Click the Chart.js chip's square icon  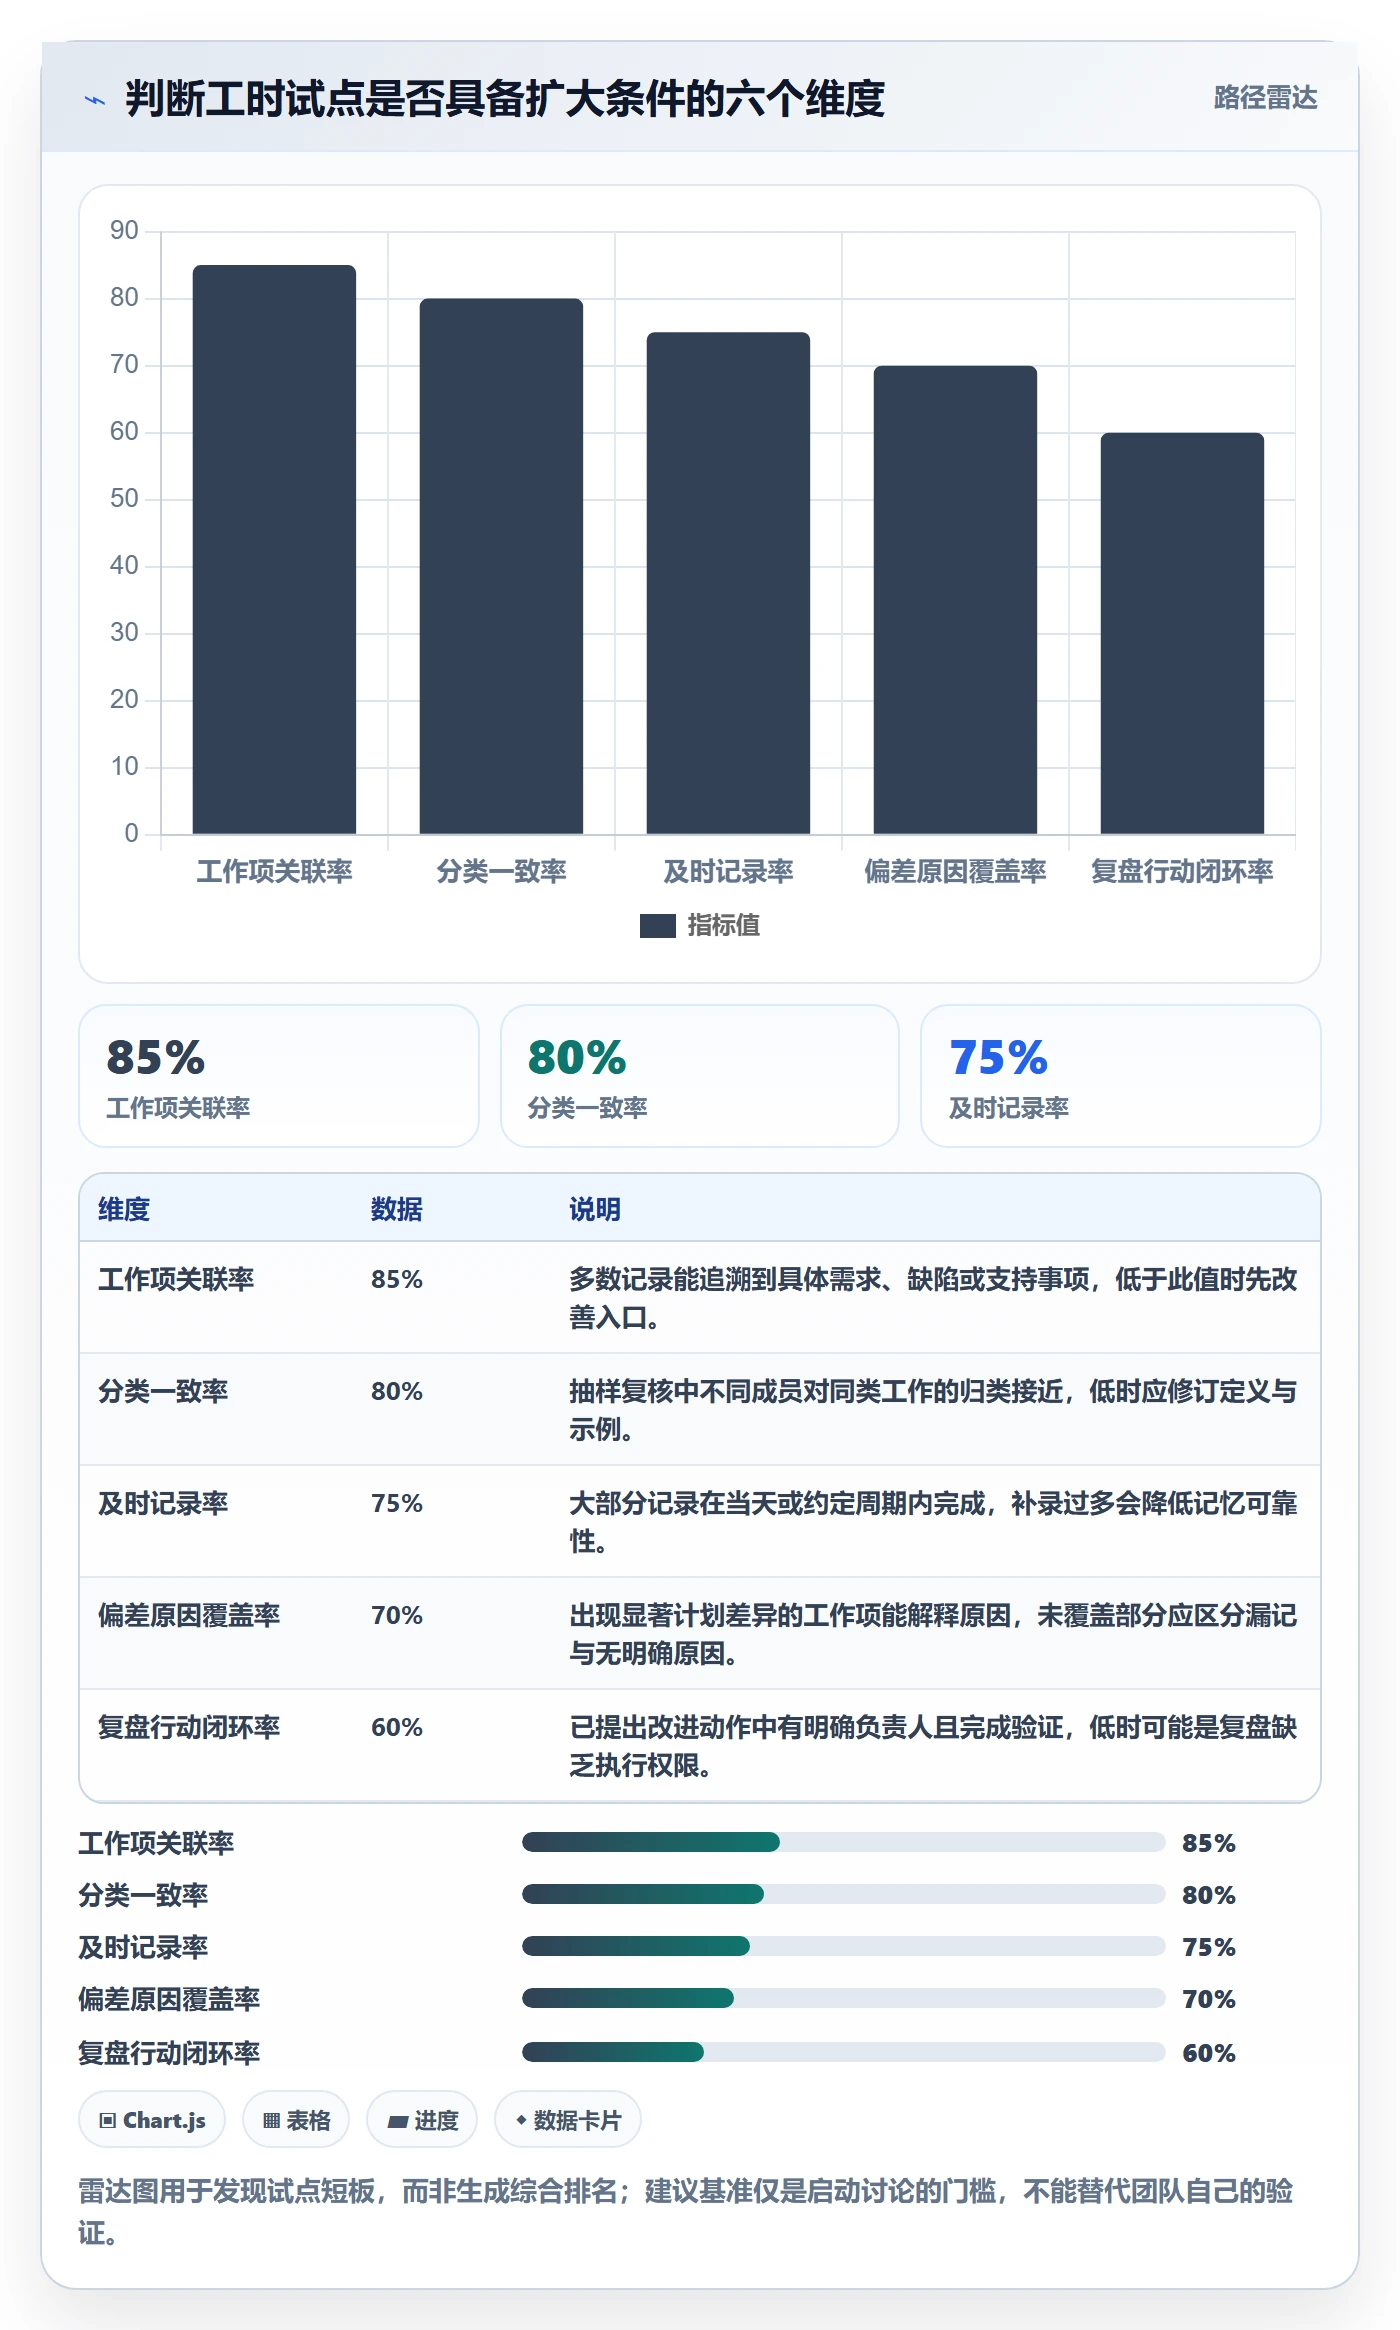click(108, 2121)
